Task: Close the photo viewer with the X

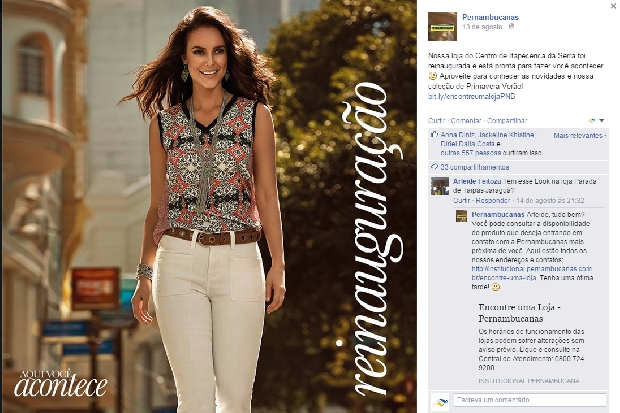Action: click(x=613, y=6)
